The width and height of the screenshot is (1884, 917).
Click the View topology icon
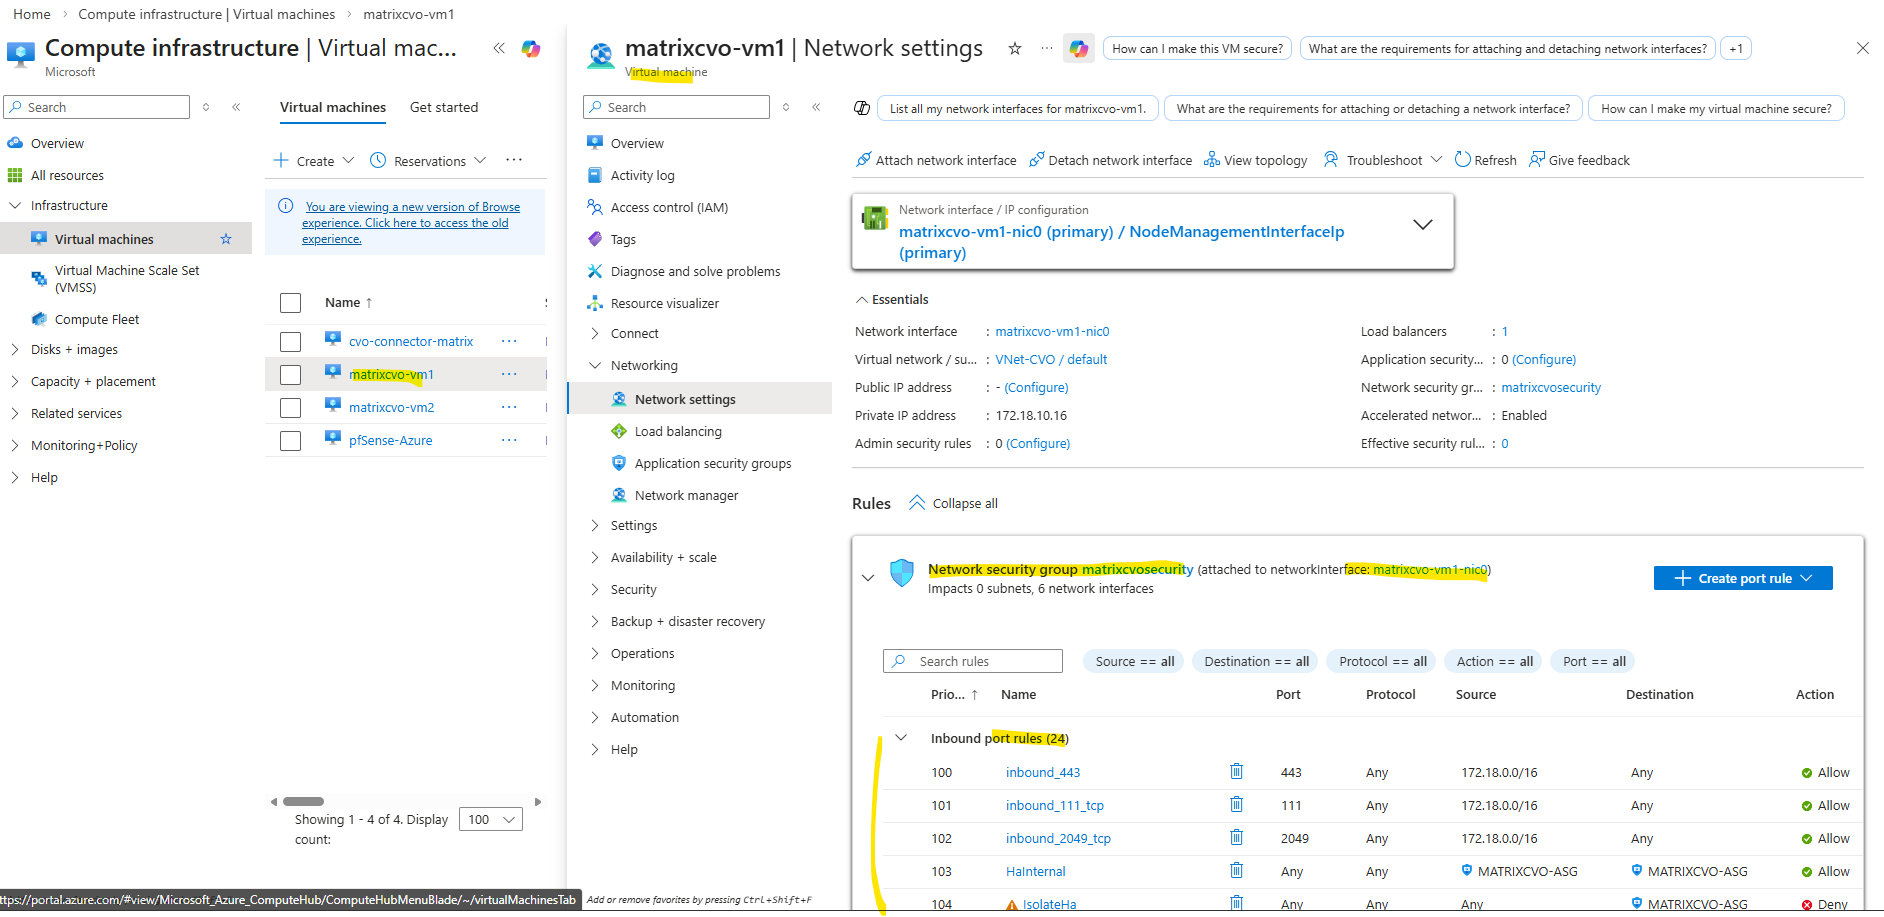[1212, 160]
